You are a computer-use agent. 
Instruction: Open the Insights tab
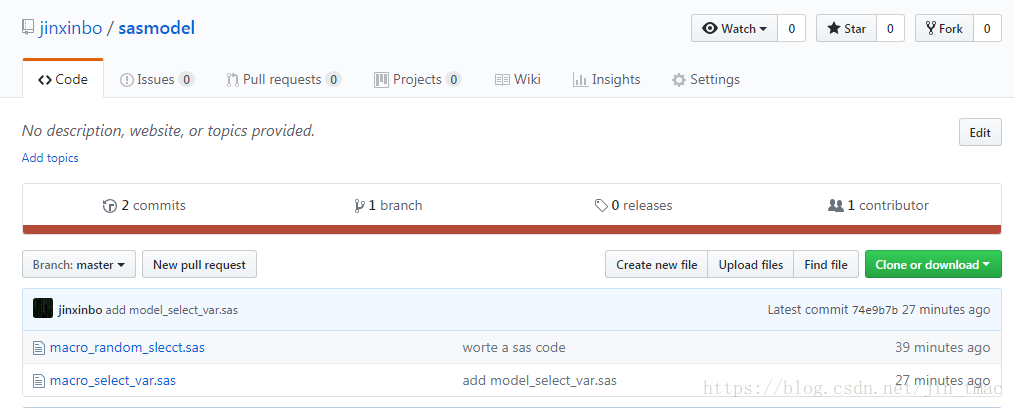point(607,80)
